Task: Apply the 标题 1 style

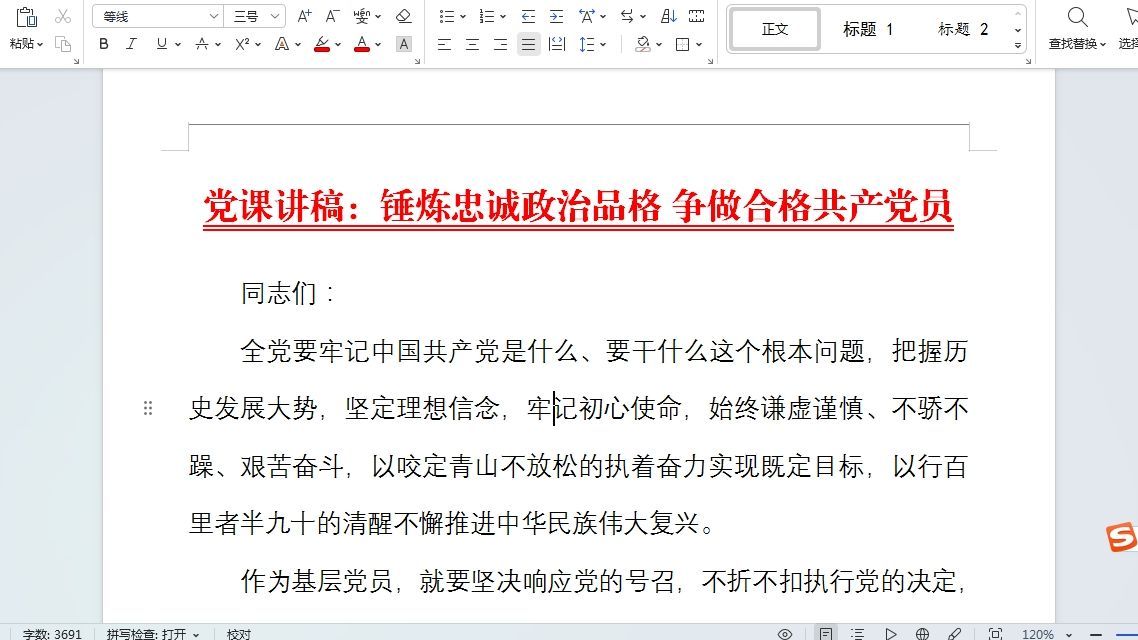Action: [x=868, y=29]
